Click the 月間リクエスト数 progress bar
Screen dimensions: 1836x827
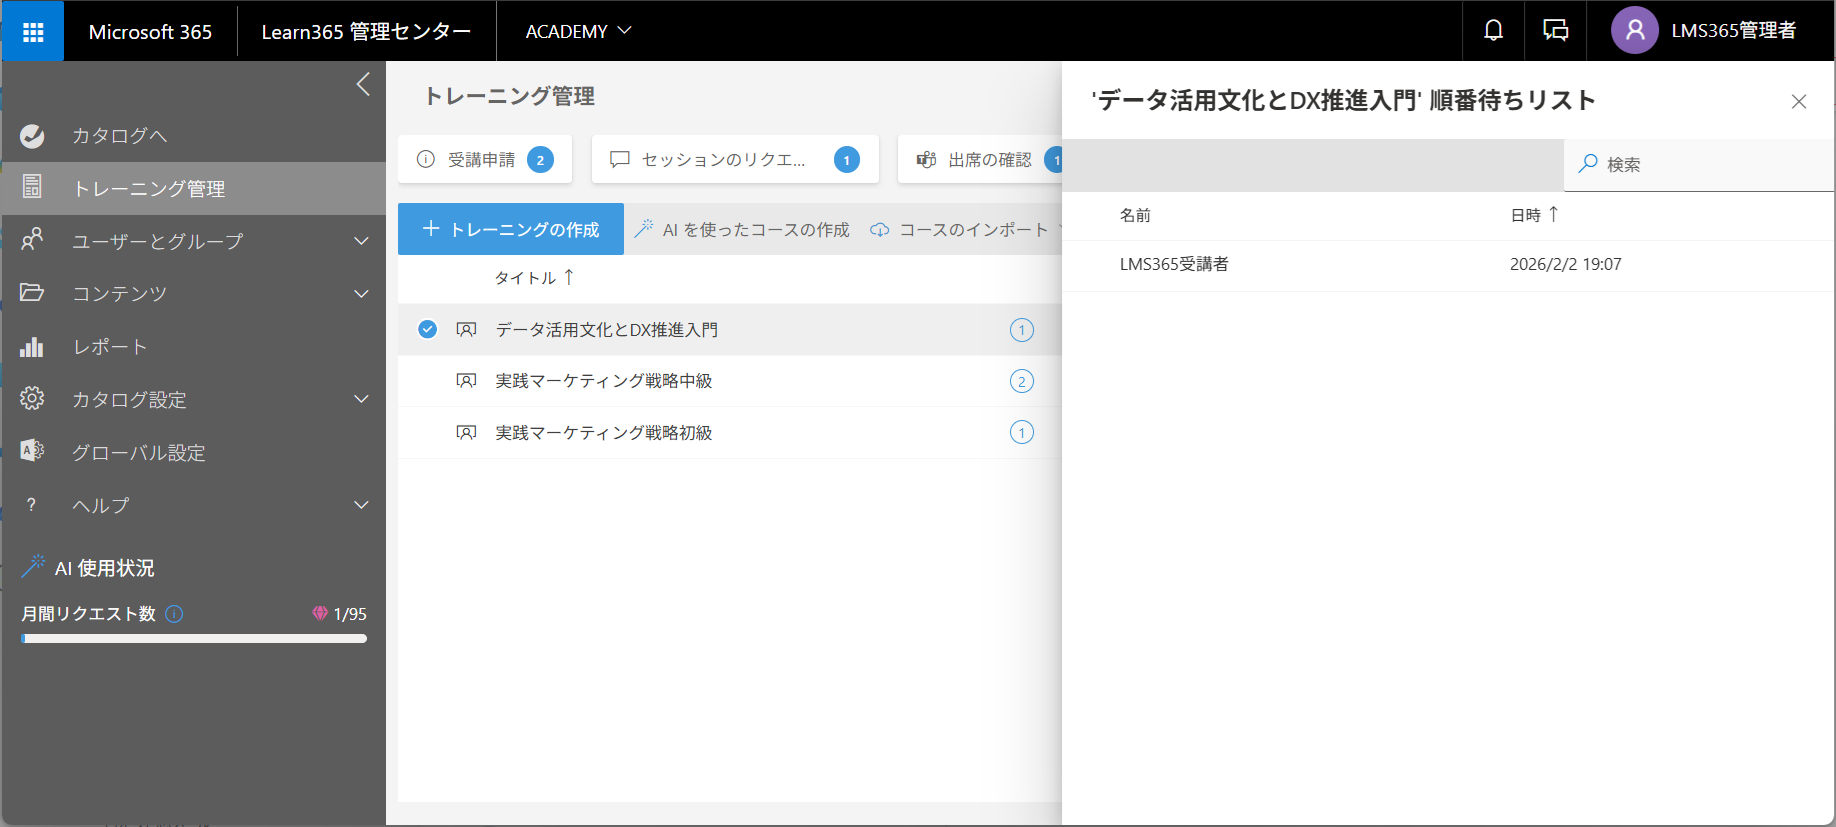point(194,638)
